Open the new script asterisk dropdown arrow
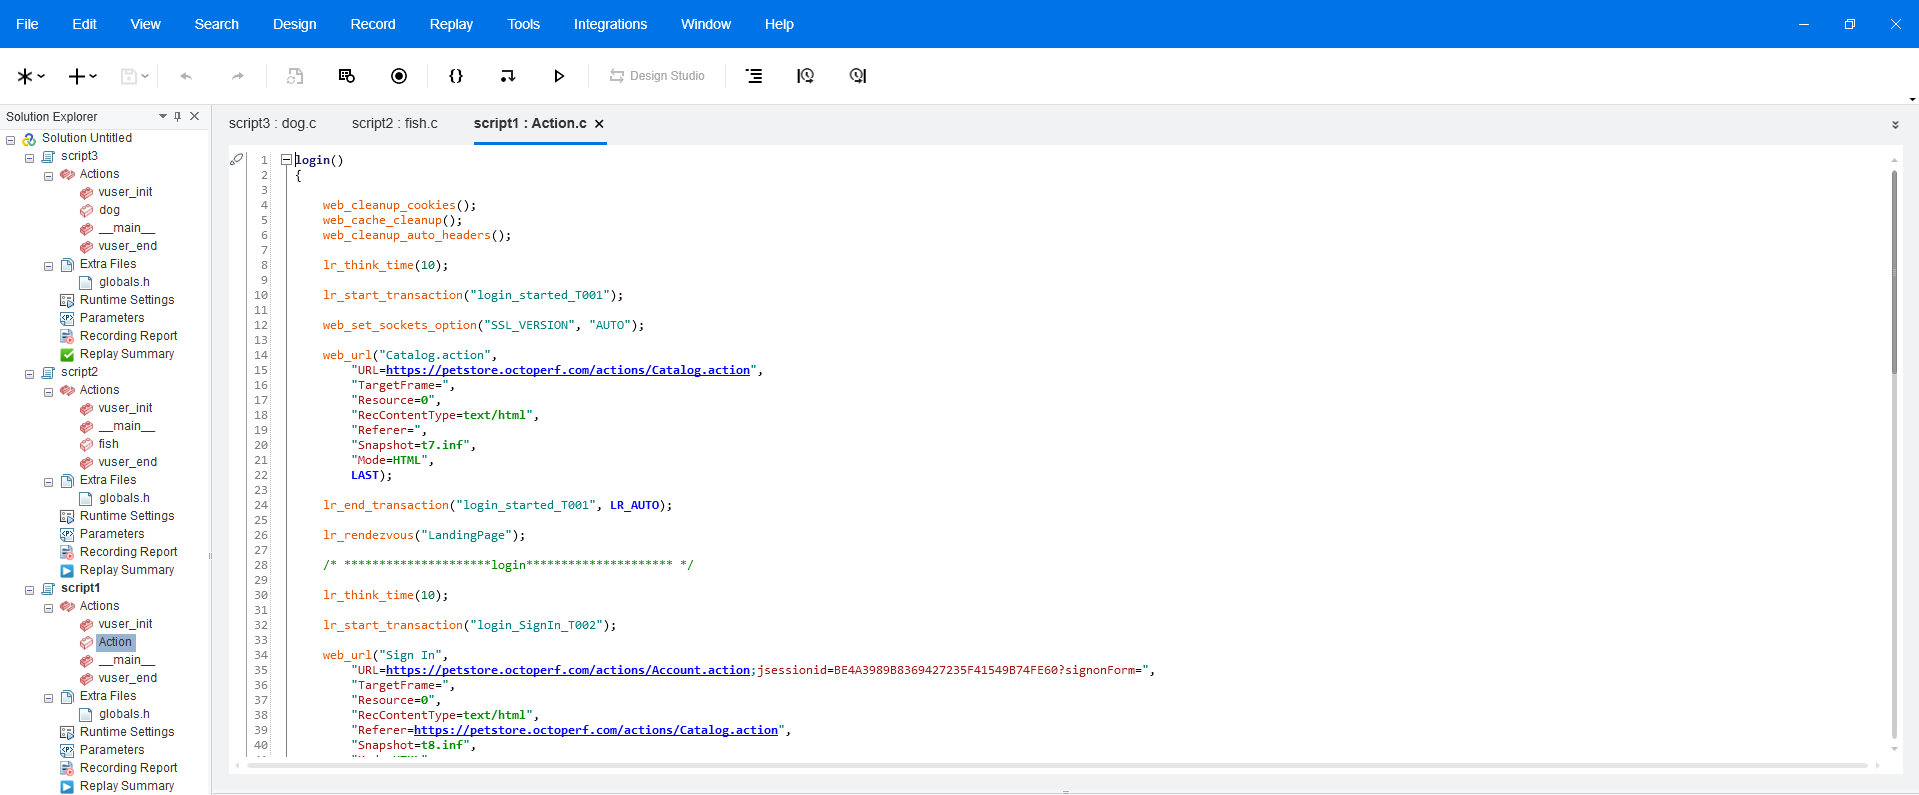This screenshot has height=795, width=1919. point(41,76)
